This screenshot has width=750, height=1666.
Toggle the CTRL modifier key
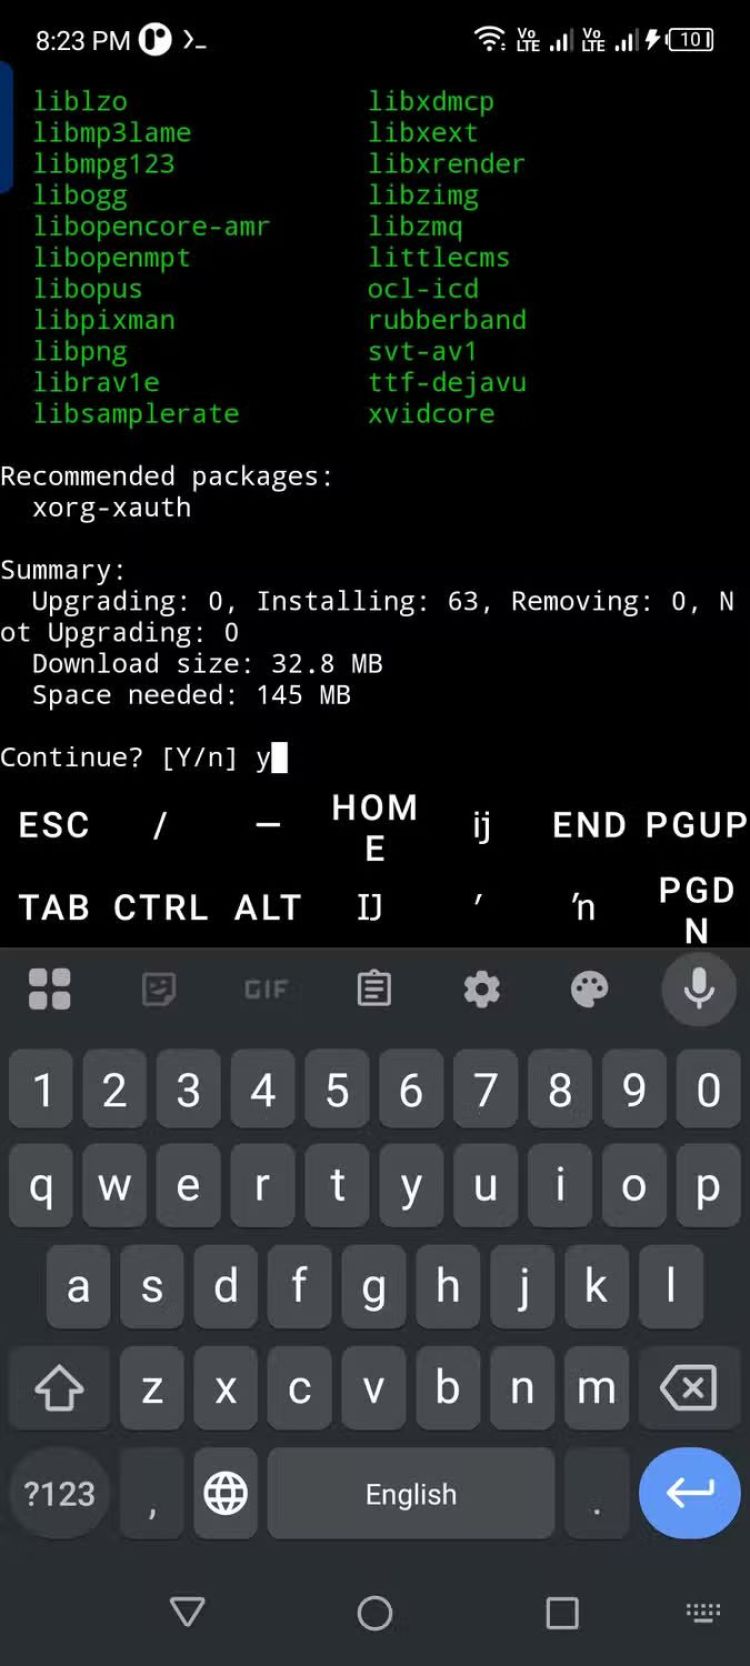pyautogui.click(x=161, y=907)
